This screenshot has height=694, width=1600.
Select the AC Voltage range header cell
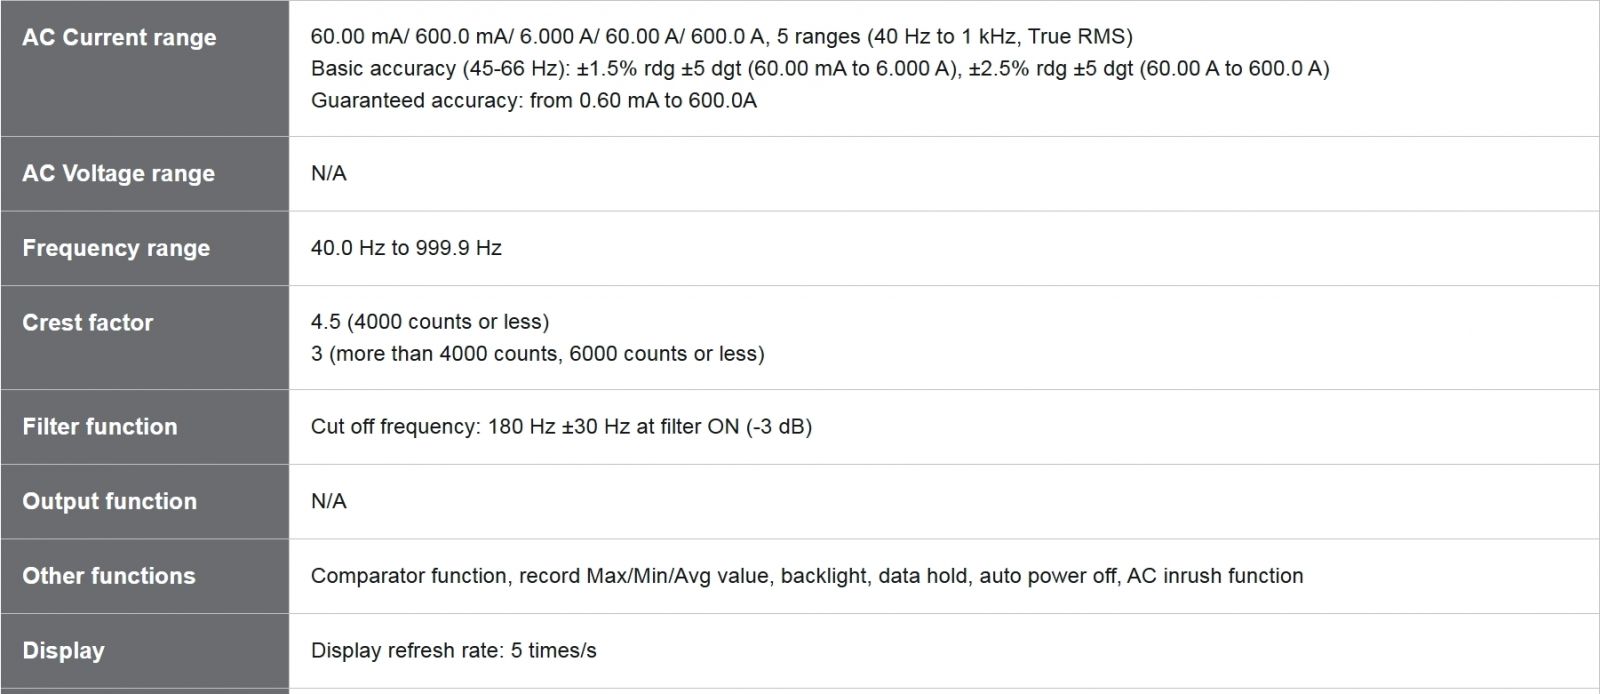[118, 174]
